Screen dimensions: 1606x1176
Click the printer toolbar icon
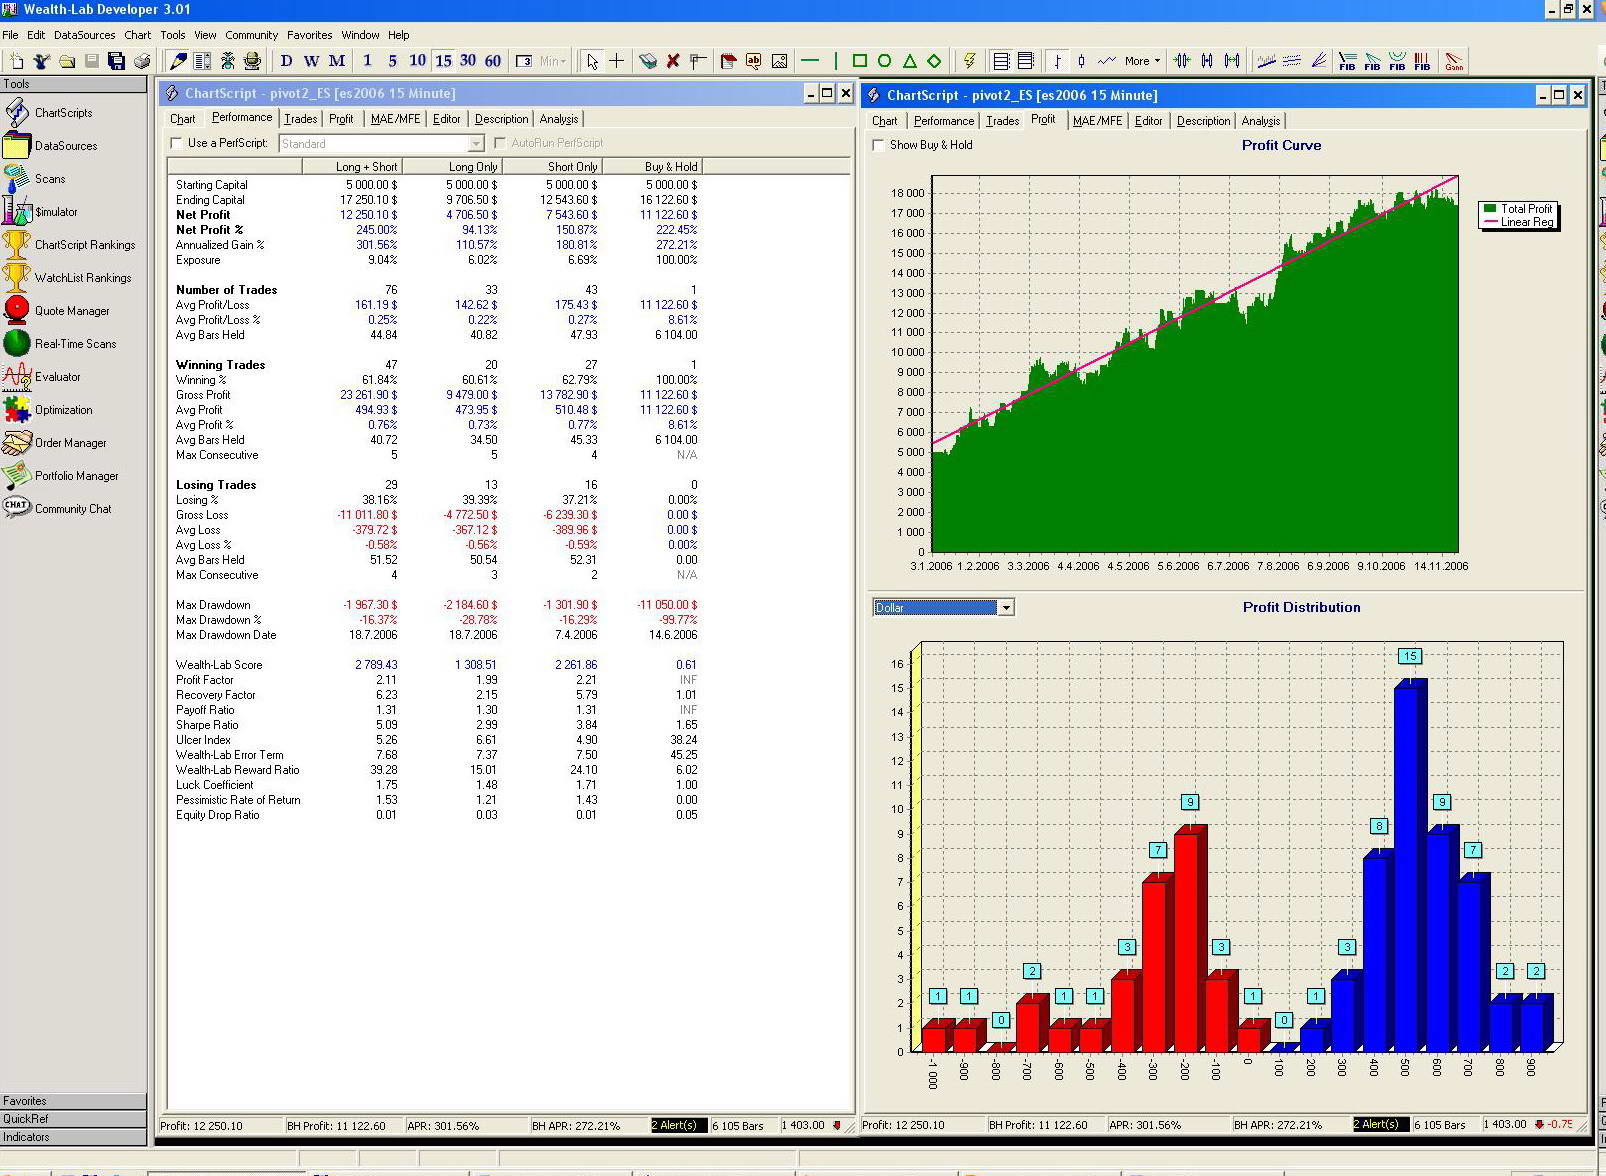pos(141,61)
